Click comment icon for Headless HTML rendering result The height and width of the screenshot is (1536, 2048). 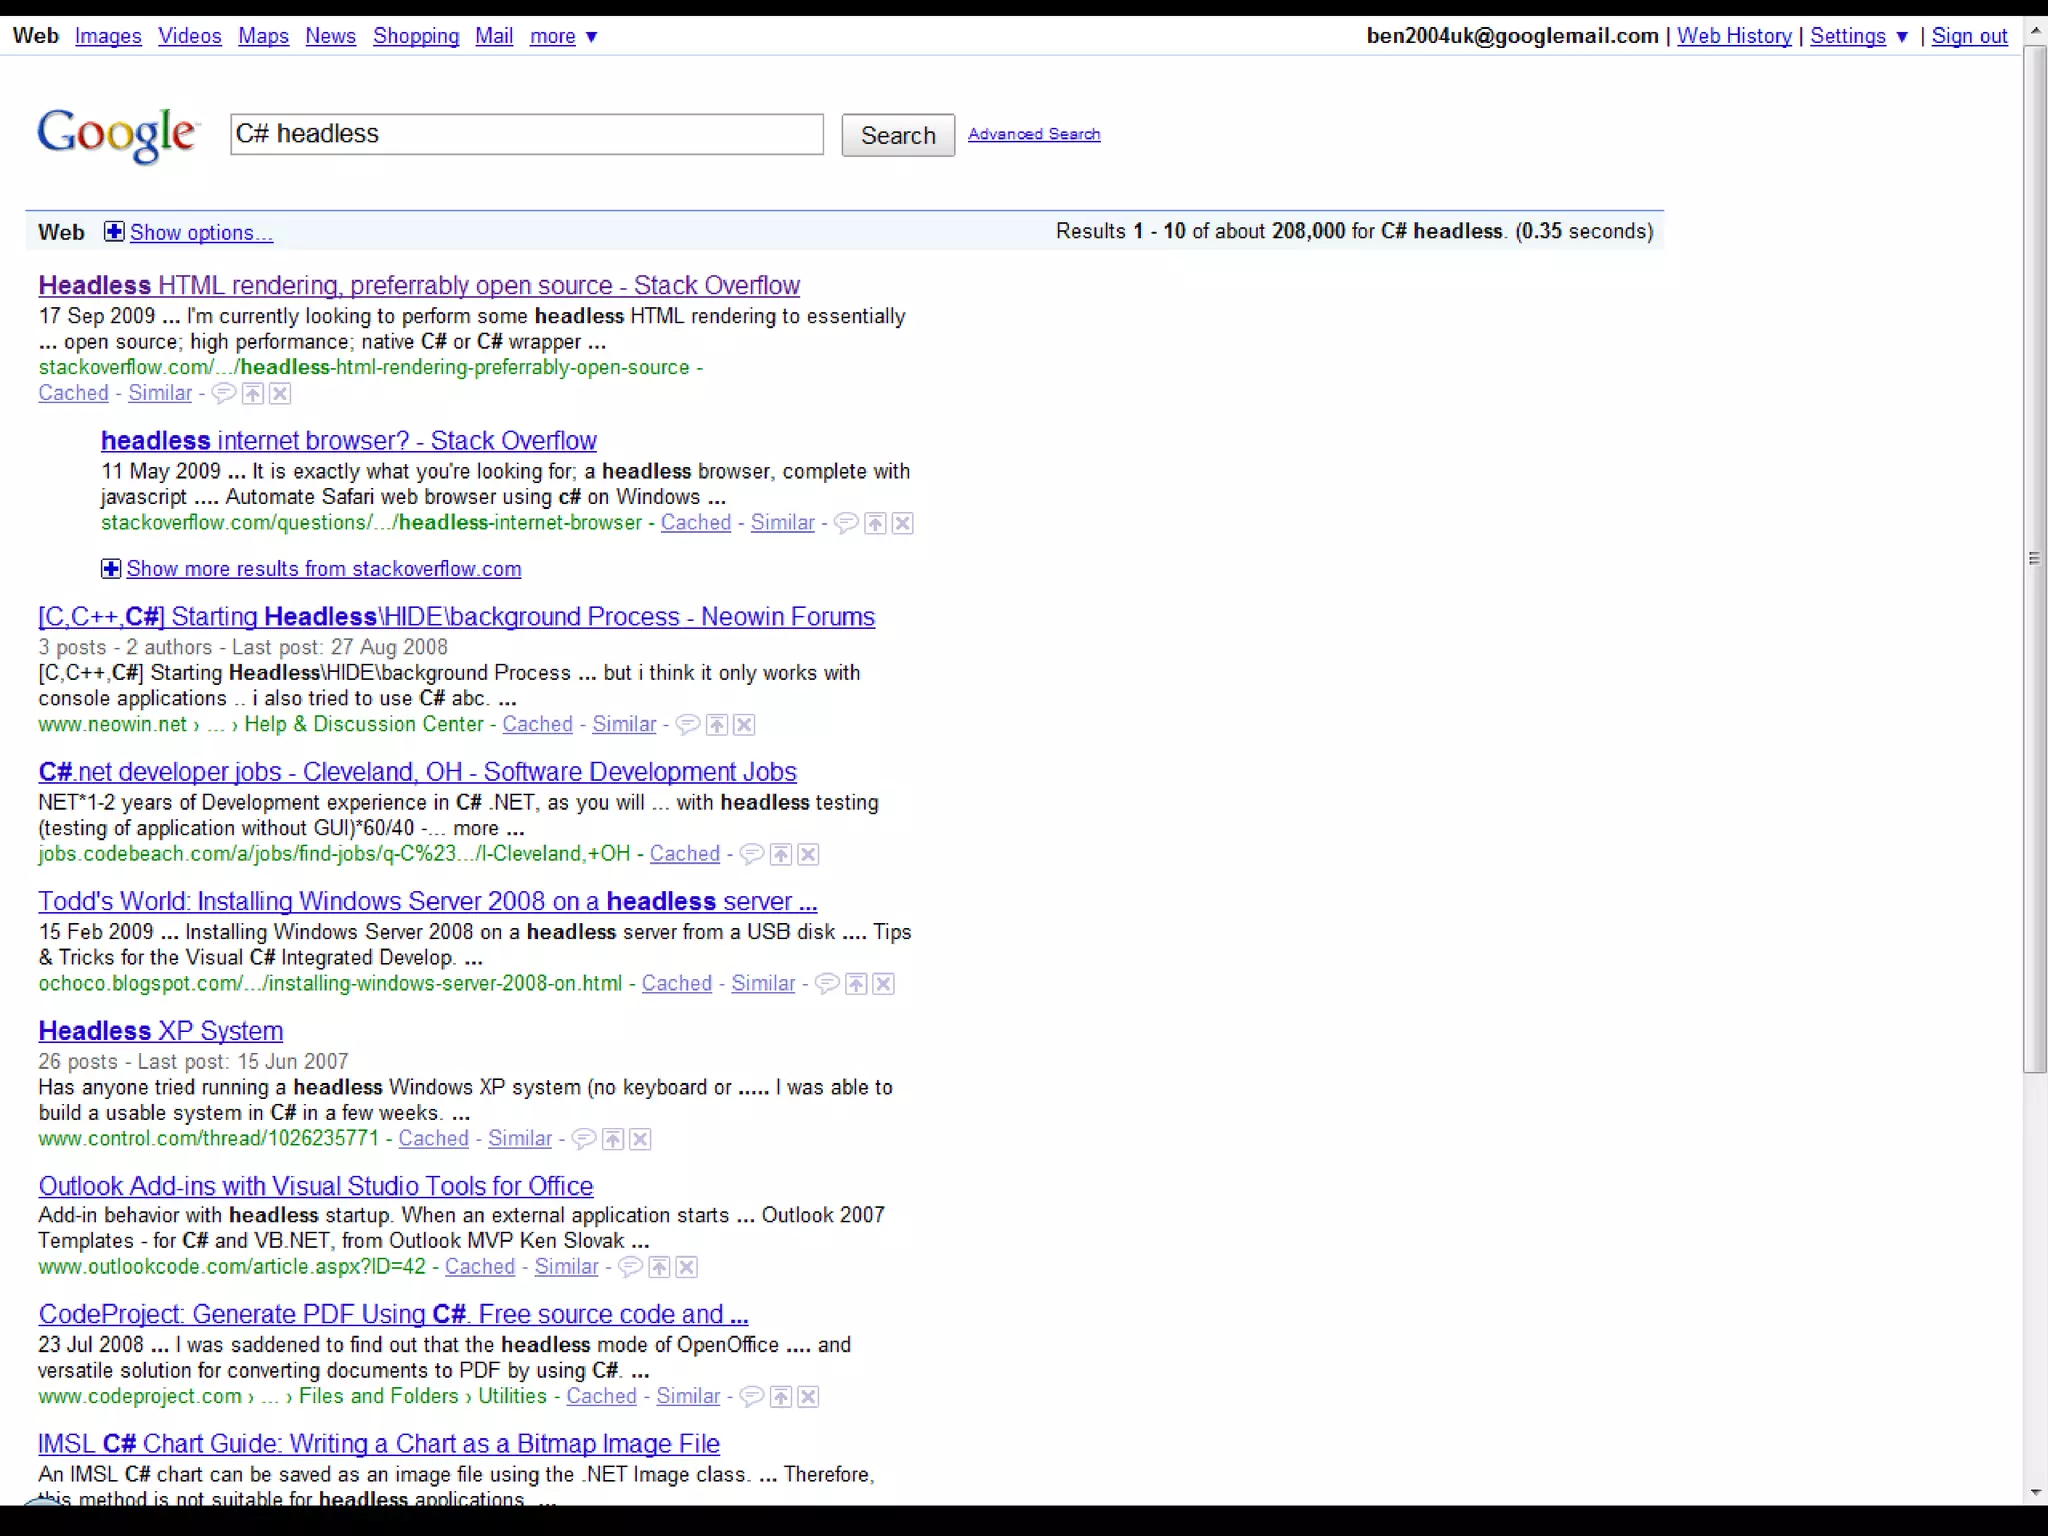pos(224,393)
